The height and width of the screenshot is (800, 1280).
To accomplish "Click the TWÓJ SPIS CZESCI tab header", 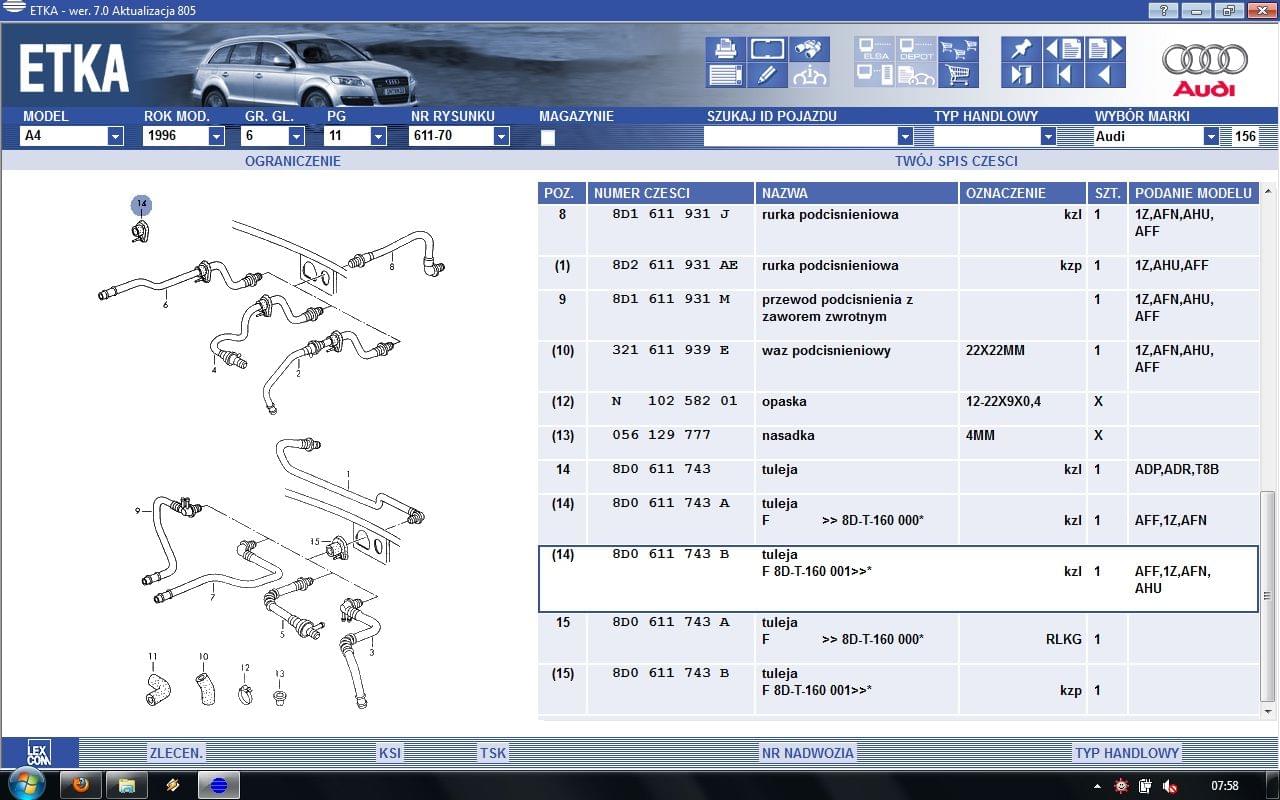I will 956,161.
